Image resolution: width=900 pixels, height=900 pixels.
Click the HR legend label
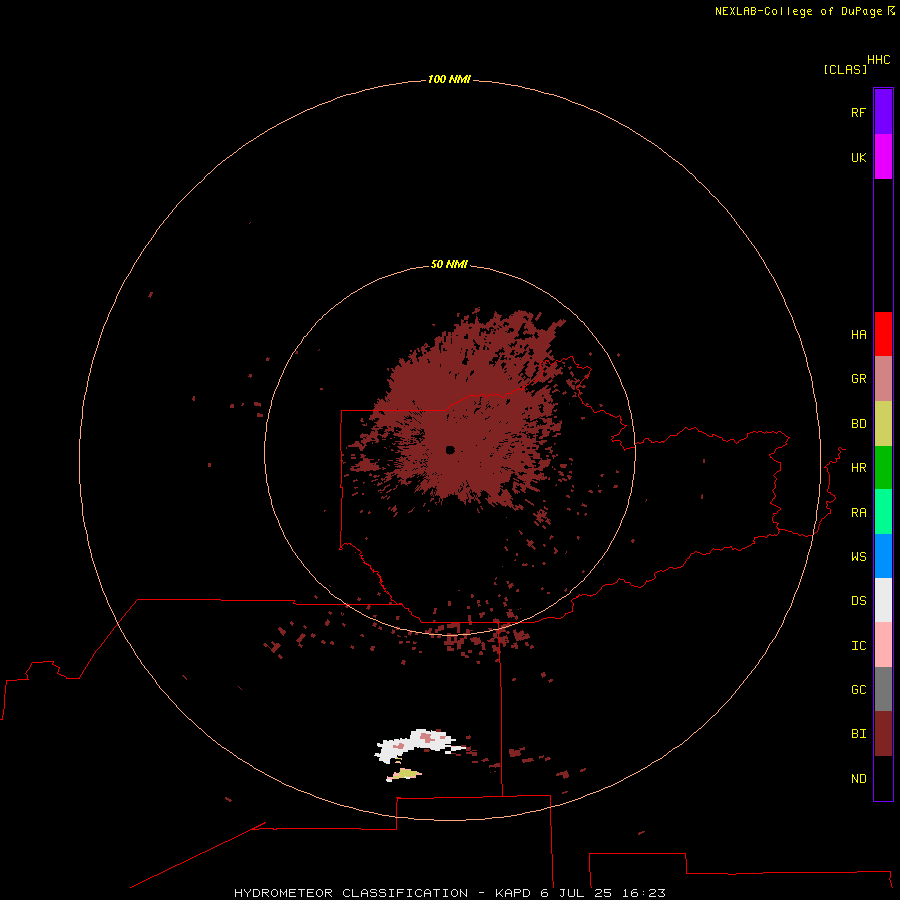(859, 468)
